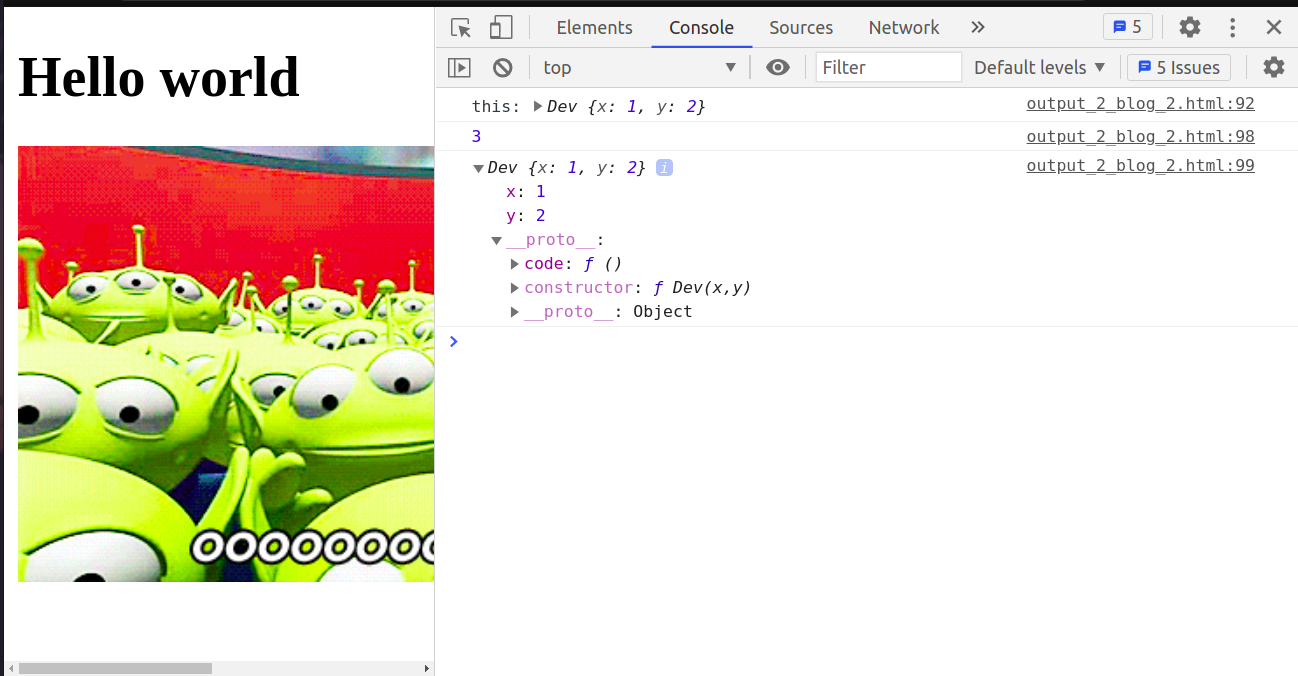Open DevTools settings gear icon
The height and width of the screenshot is (676, 1298).
pyautogui.click(x=1189, y=28)
